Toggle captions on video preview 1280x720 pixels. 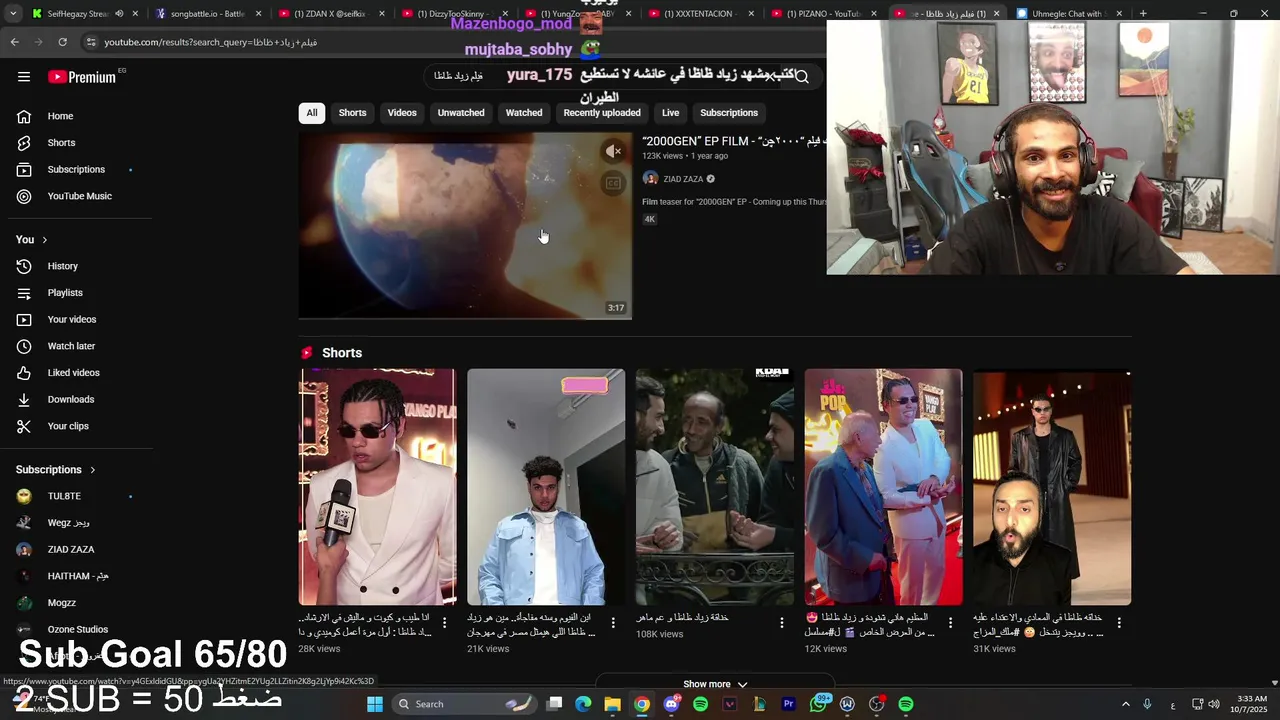point(613,183)
